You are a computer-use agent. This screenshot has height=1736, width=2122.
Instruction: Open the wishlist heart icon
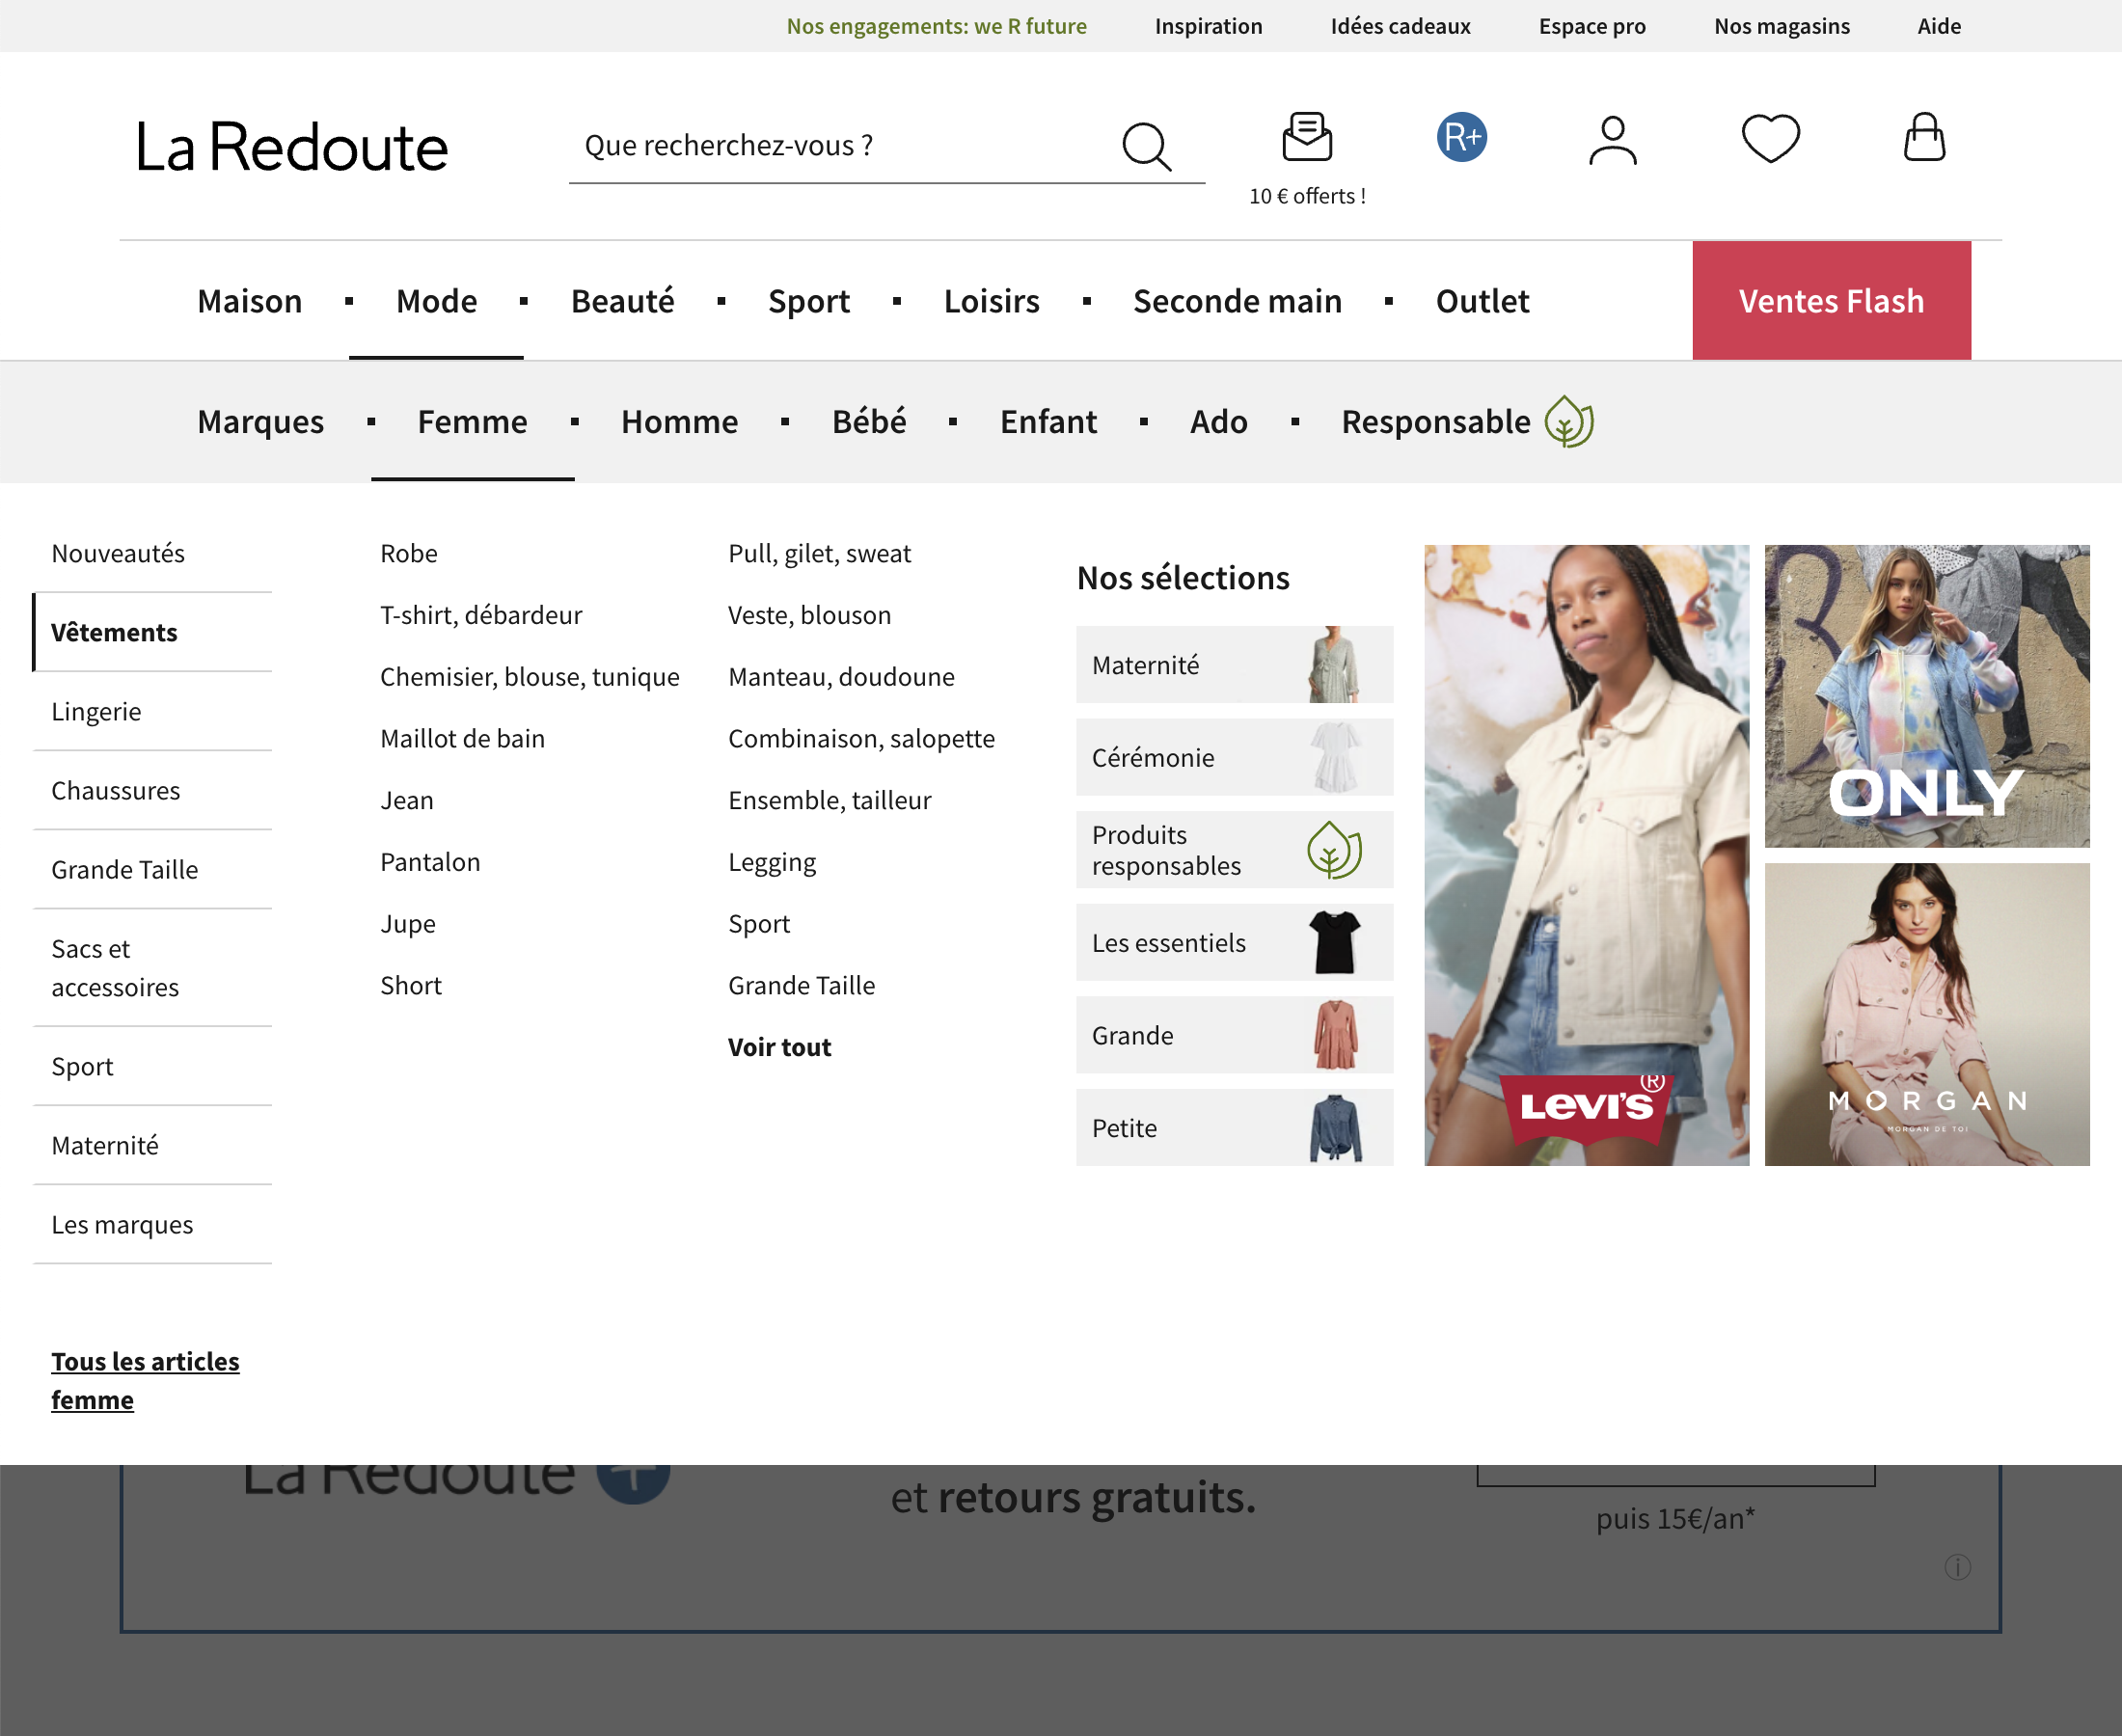click(1770, 138)
